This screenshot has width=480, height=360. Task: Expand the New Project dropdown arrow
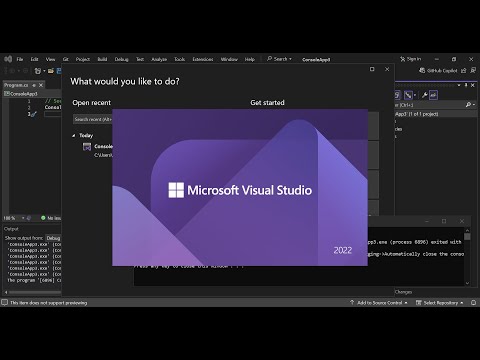[x=44, y=71]
